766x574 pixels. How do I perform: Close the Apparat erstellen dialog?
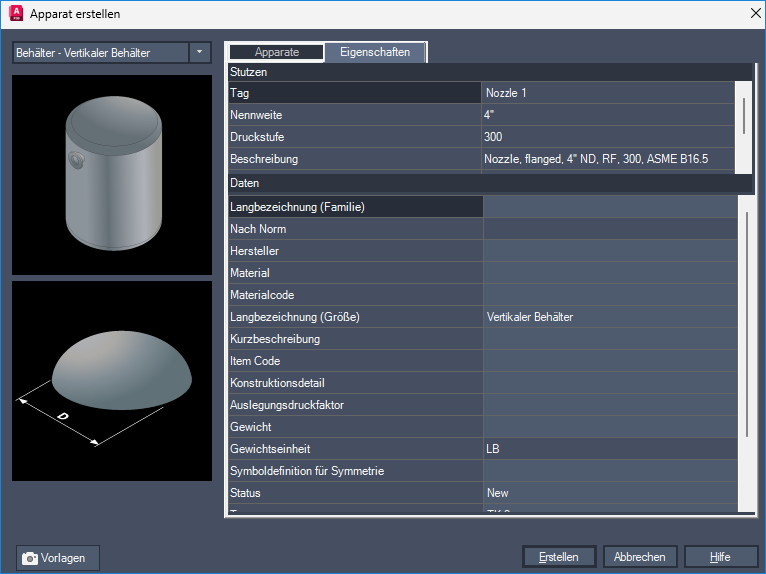tap(755, 13)
